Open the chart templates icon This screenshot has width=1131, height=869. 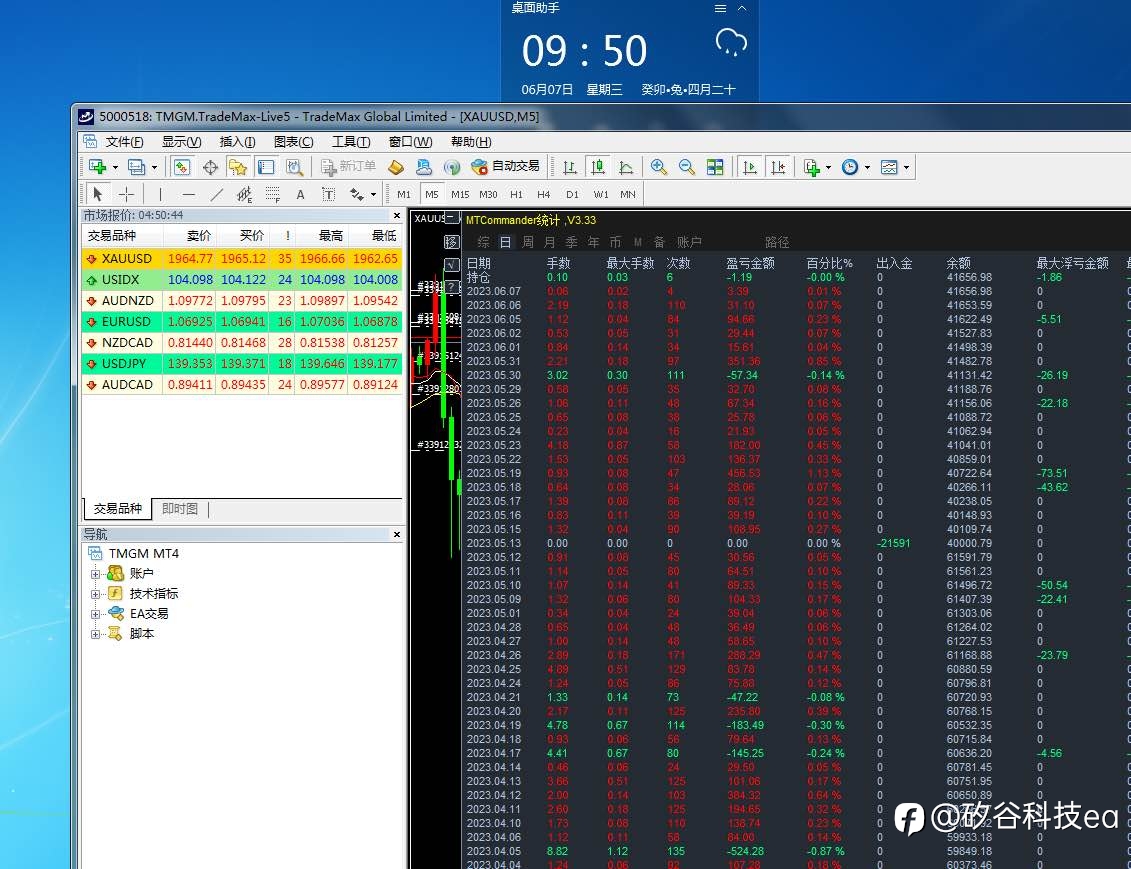889,167
